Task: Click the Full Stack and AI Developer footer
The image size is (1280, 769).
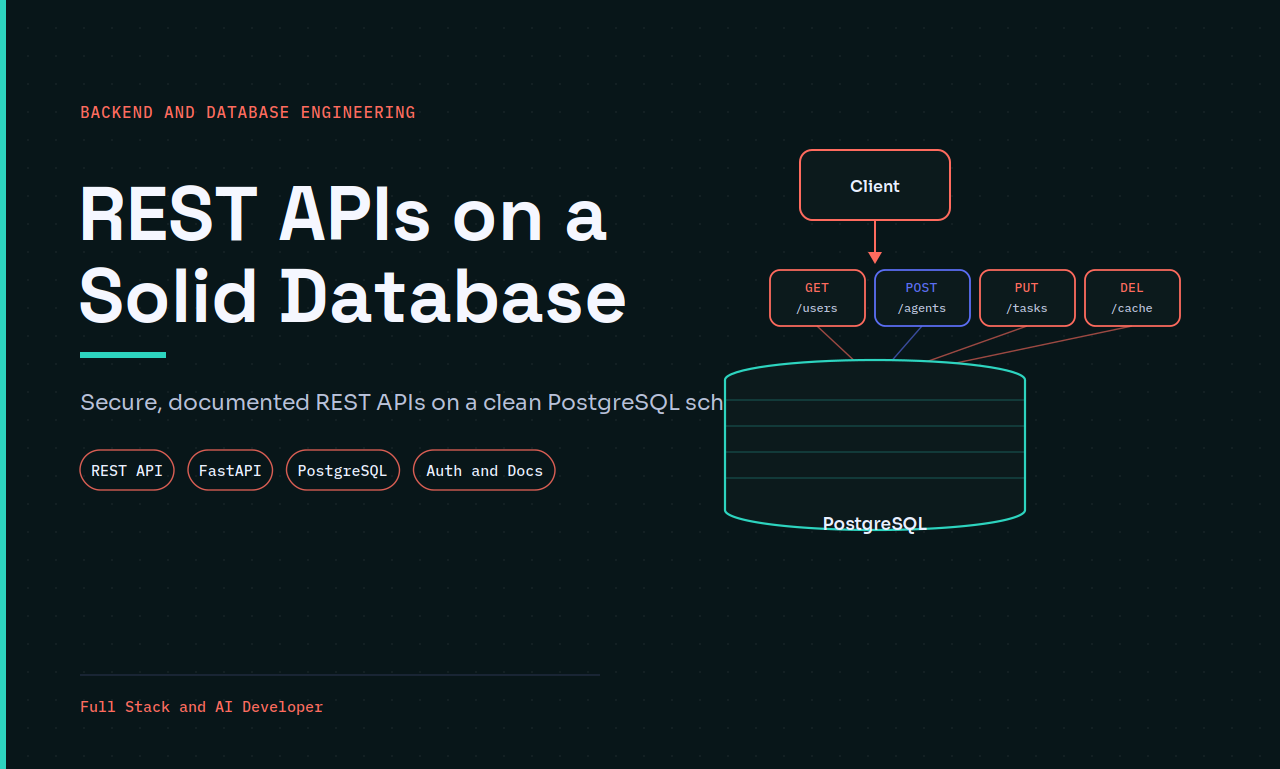Action: (202, 707)
